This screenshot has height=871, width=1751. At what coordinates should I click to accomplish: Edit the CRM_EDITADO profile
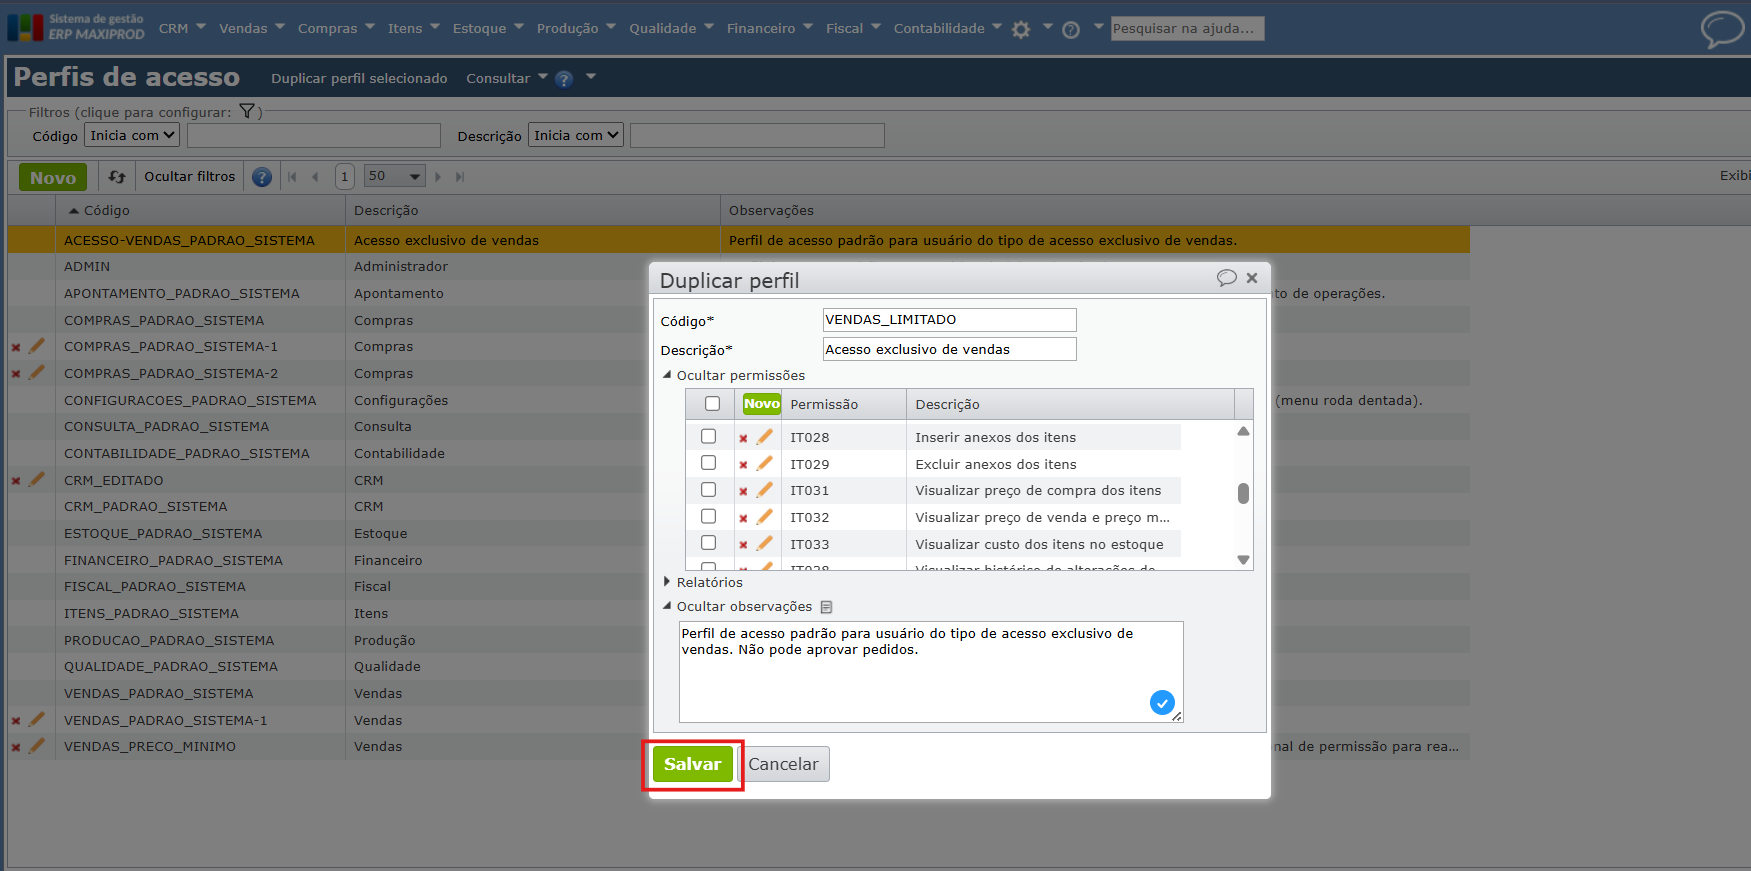point(37,480)
